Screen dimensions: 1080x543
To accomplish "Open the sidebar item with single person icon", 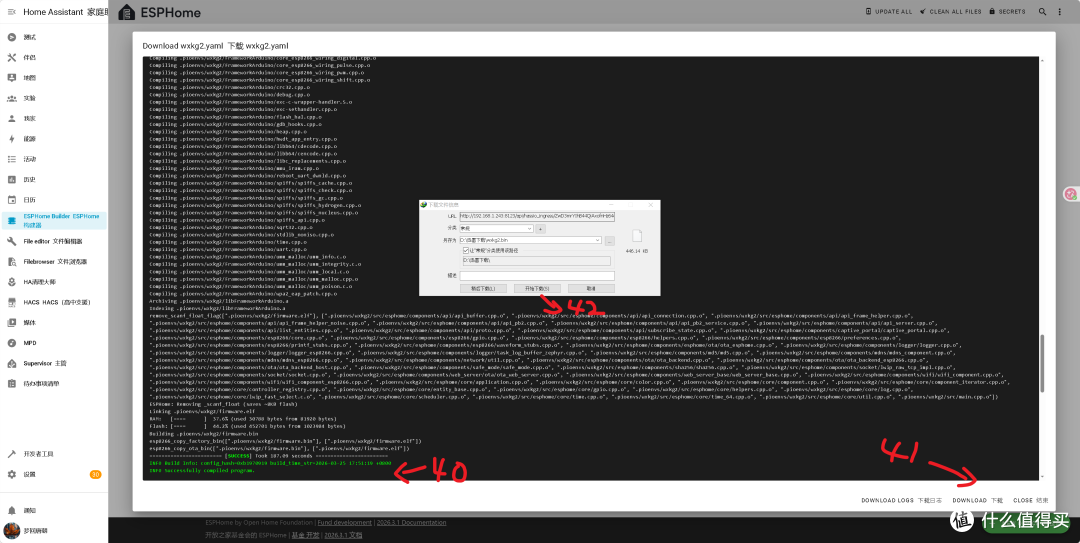I will (54, 119).
